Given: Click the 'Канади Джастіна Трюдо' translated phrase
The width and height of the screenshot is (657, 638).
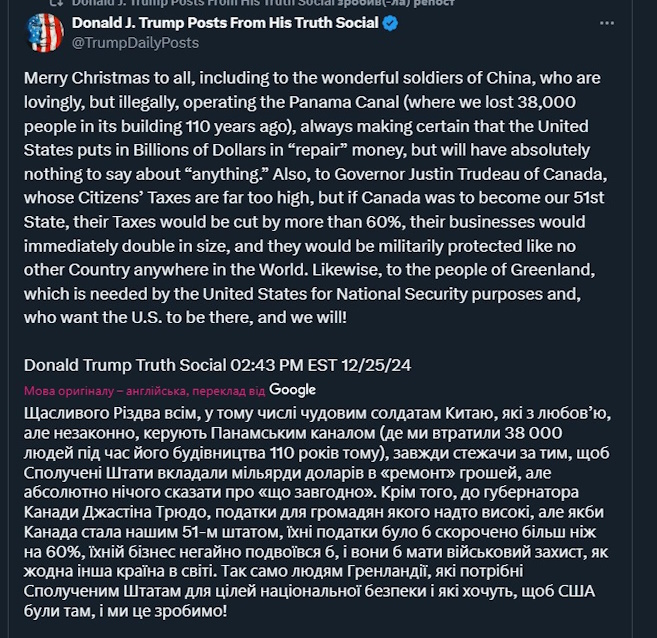Looking at the screenshot, I should (115, 512).
